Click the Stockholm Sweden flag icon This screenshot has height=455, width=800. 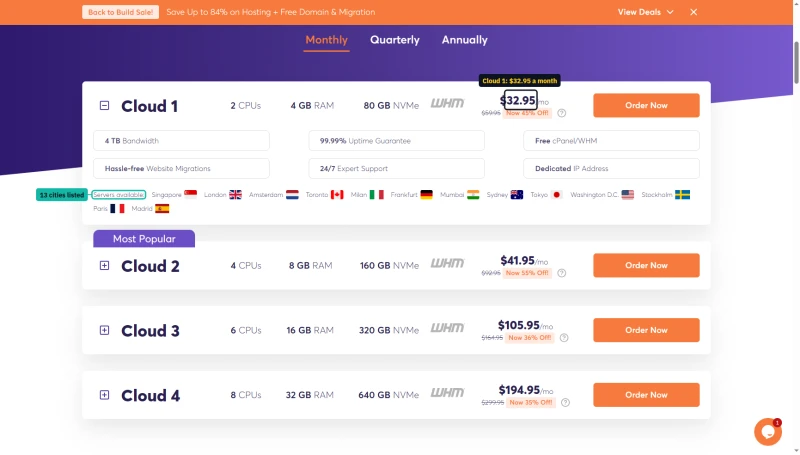[x=683, y=194]
